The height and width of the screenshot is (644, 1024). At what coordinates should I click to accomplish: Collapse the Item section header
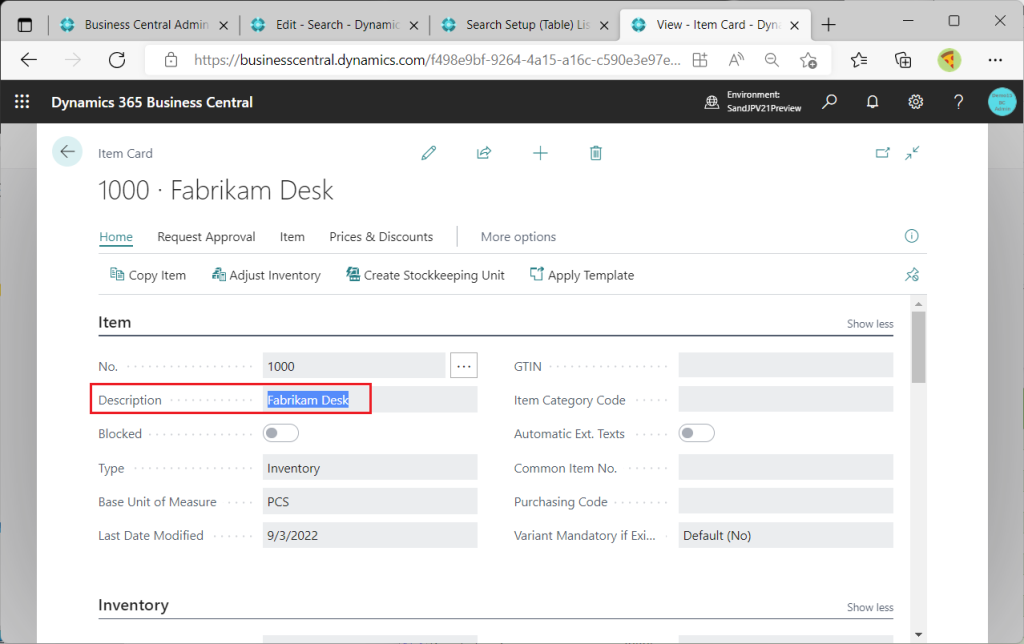(114, 323)
